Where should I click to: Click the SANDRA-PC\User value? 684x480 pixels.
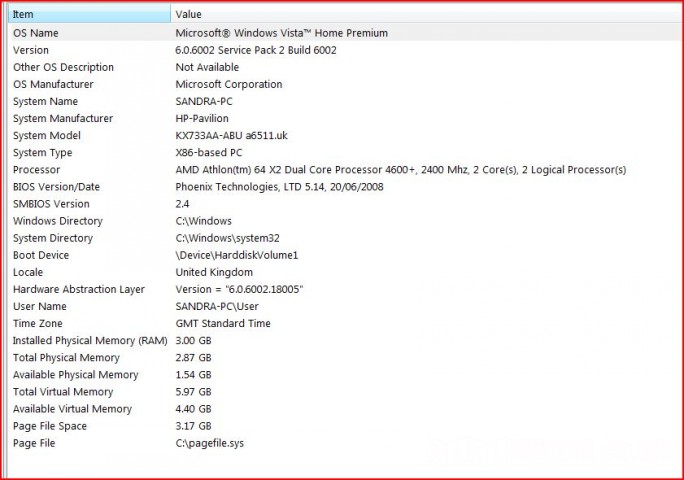click(x=217, y=306)
